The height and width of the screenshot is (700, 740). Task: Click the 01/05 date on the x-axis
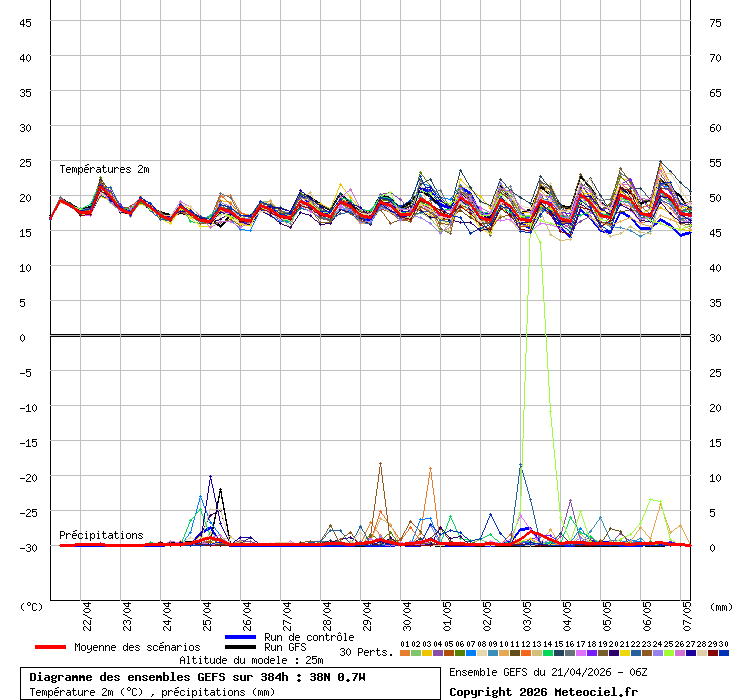click(446, 612)
